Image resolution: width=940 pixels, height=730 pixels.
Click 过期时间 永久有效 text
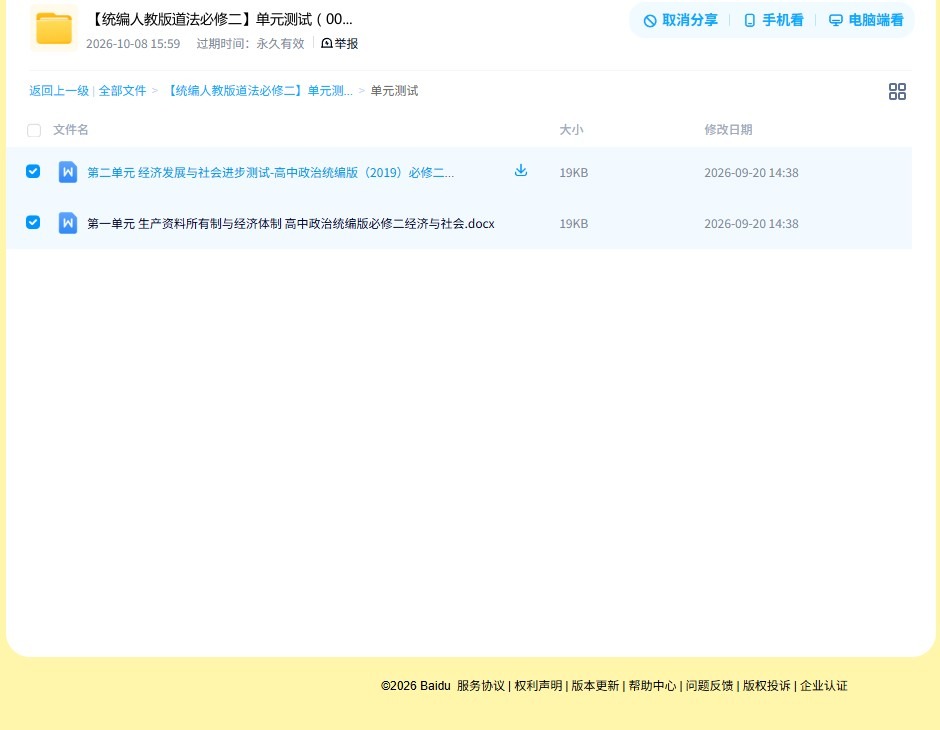(x=251, y=44)
